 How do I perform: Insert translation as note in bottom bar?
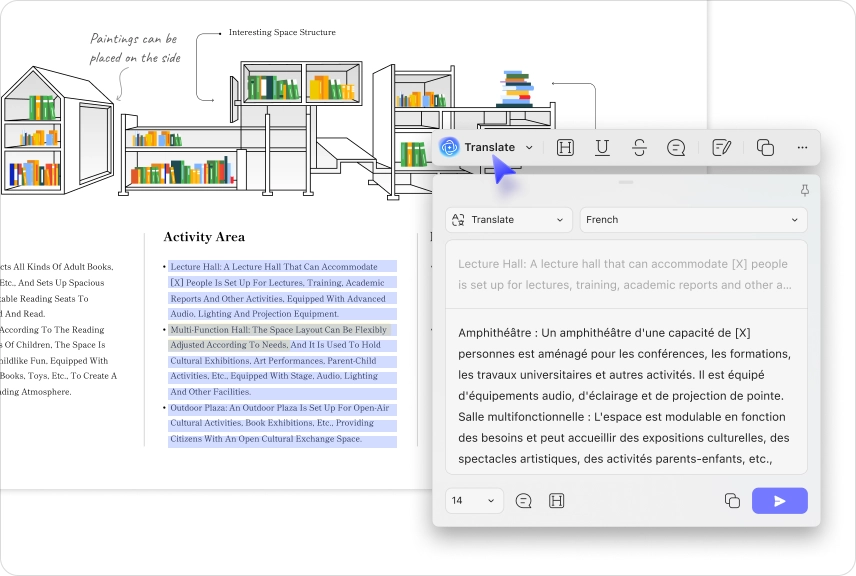(523, 501)
